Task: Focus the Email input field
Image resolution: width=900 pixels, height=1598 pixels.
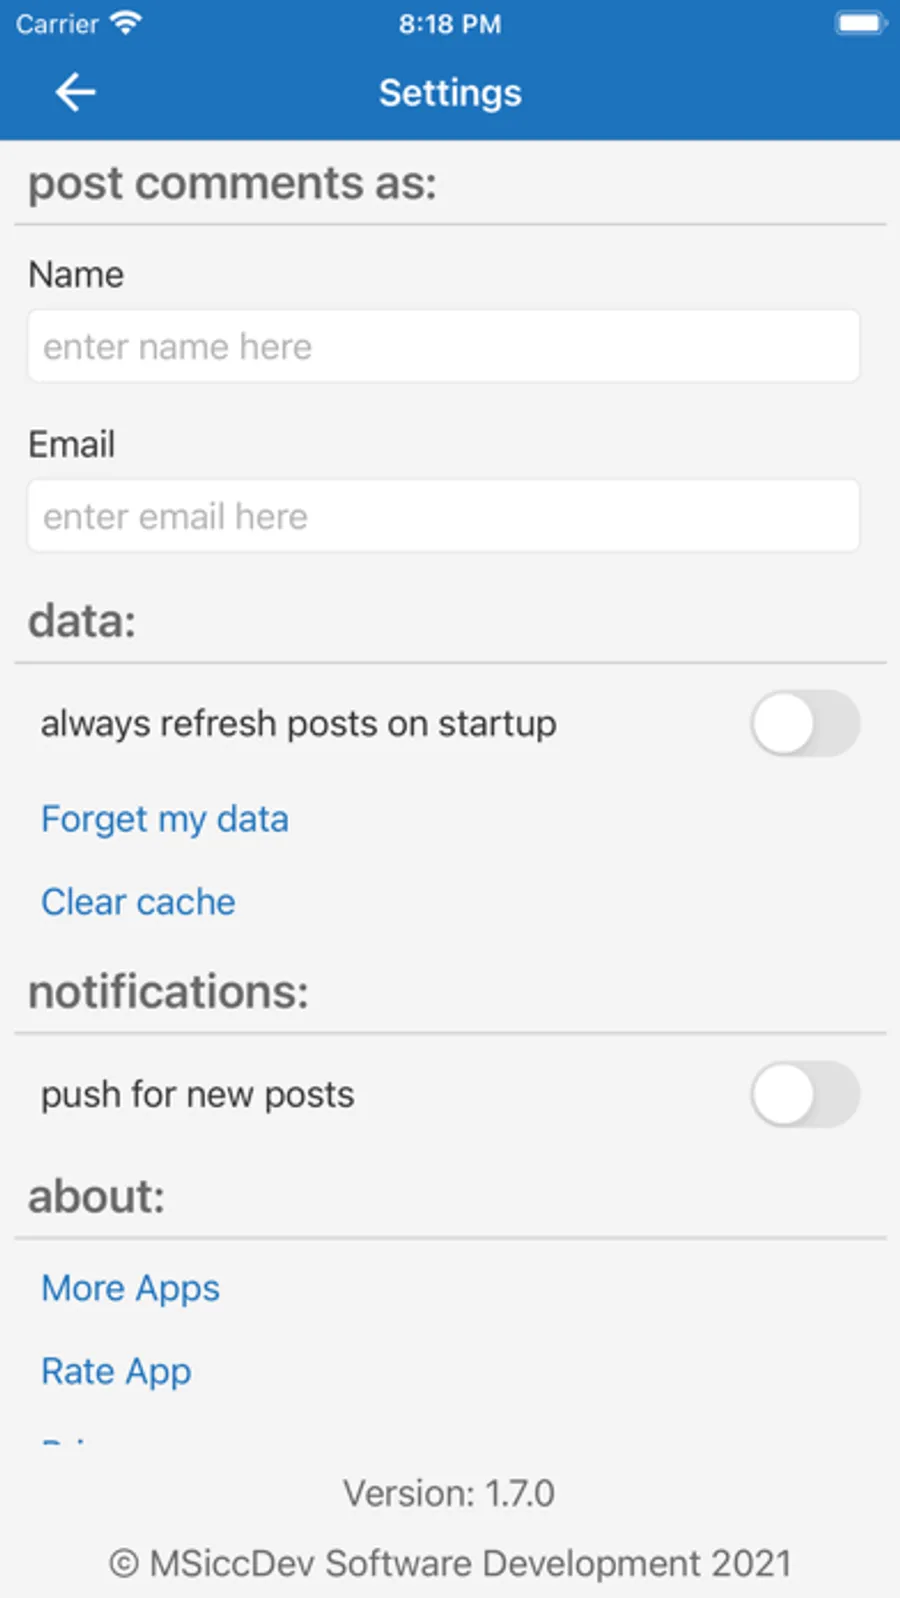Action: coord(443,516)
